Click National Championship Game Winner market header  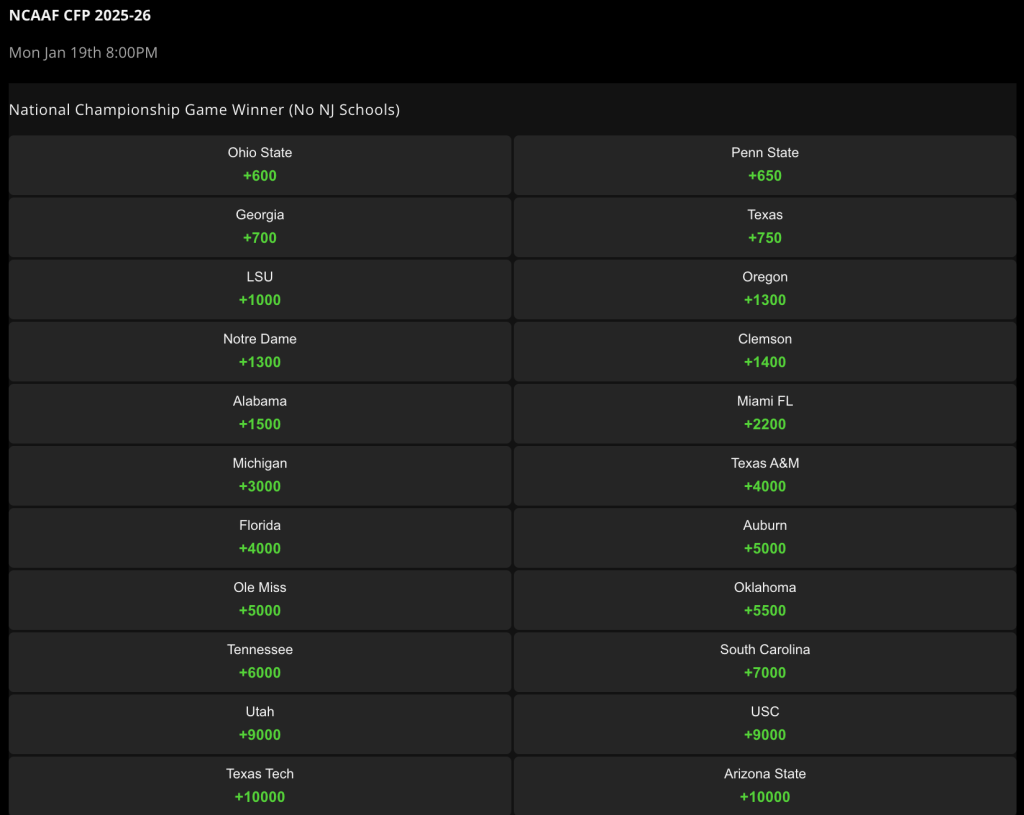point(204,110)
